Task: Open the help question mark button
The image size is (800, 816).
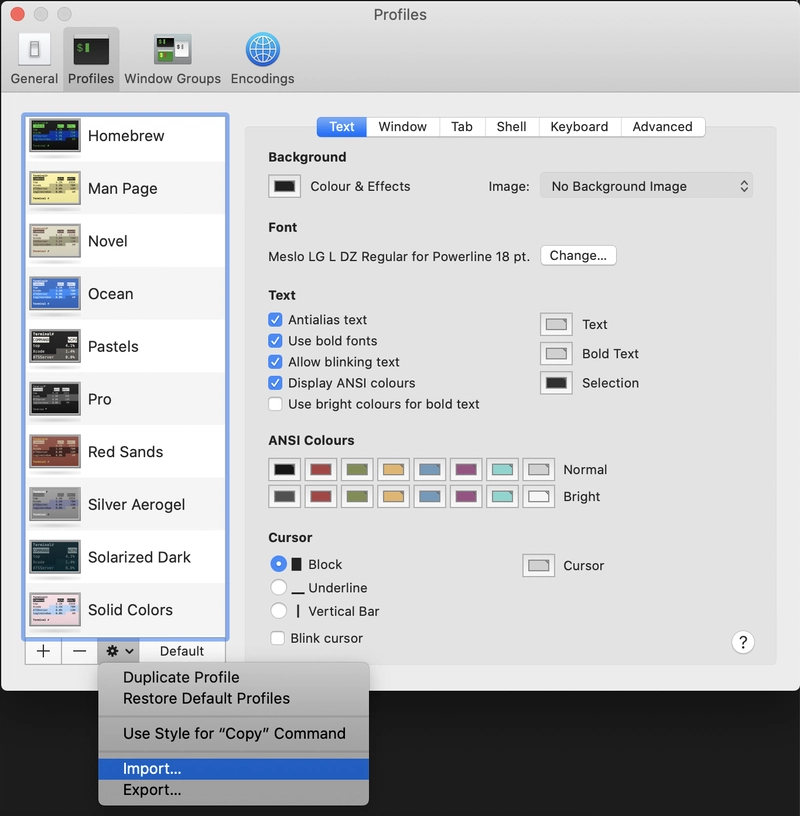Action: [743, 642]
